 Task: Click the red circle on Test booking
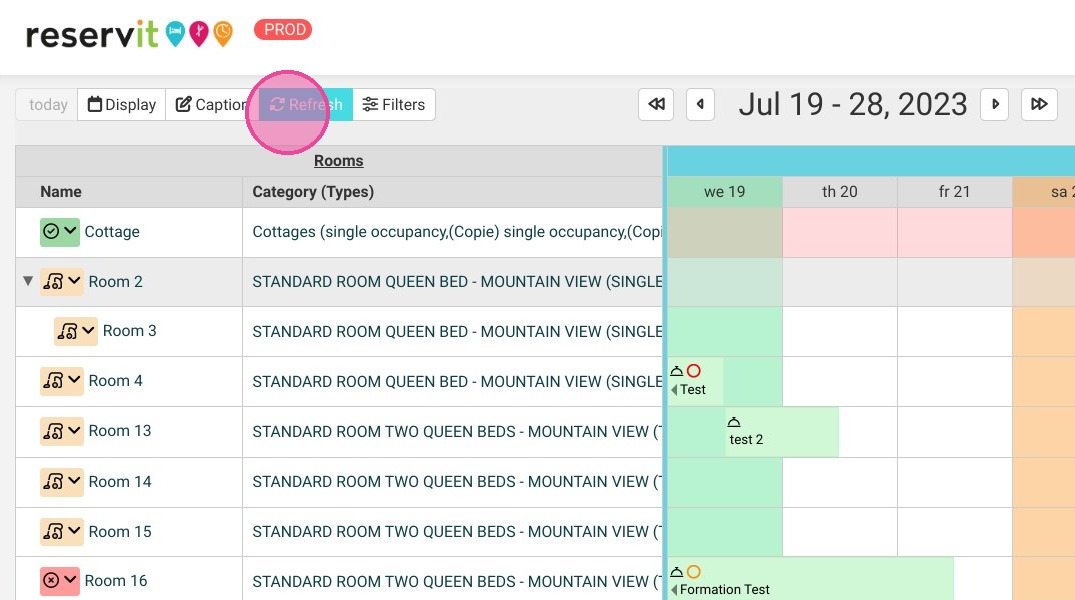pos(694,371)
